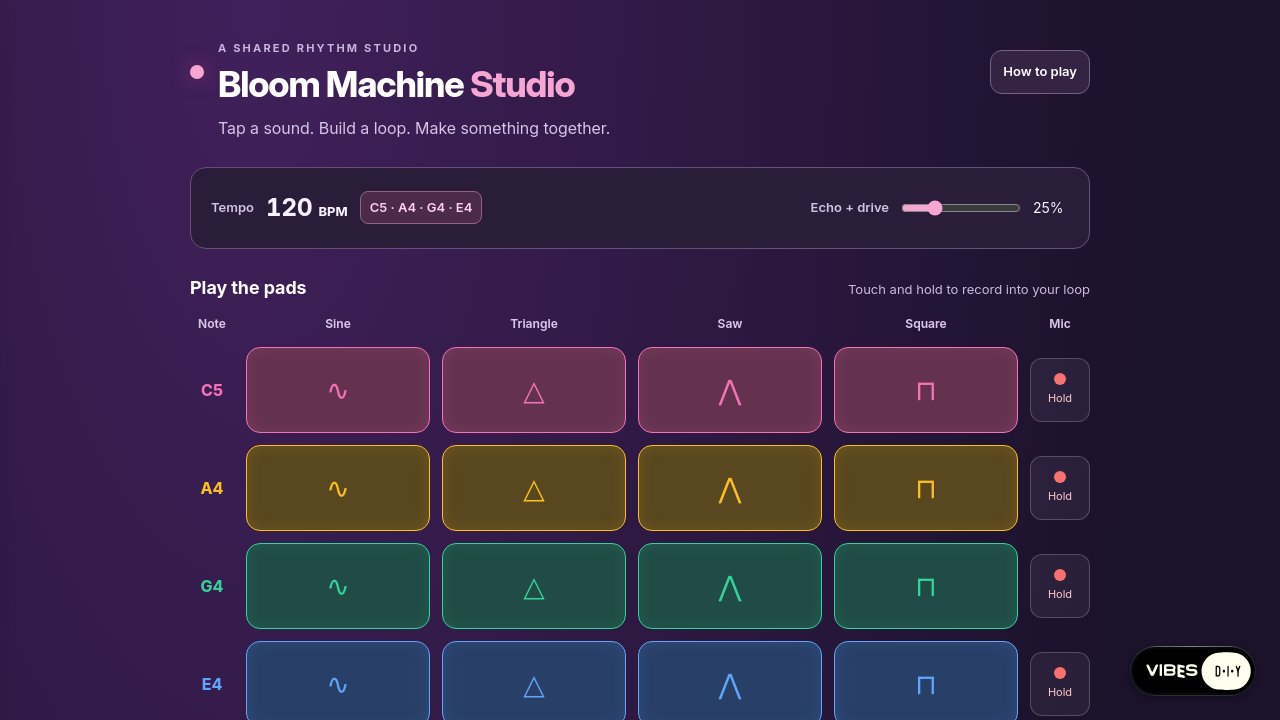Tap the C5 Triangle pad

pos(534,390)
